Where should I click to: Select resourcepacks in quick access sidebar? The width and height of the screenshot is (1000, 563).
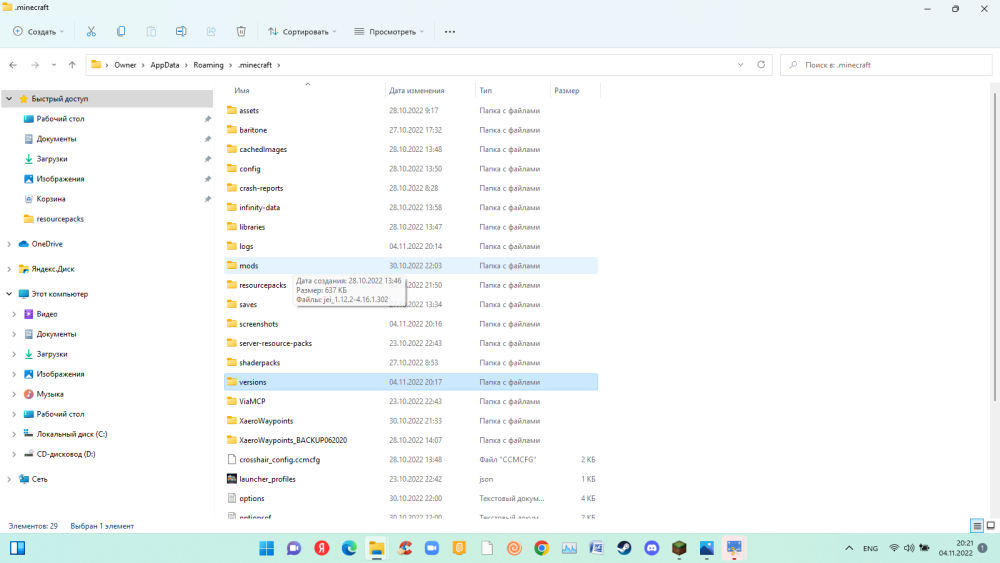tap(60, 219)
